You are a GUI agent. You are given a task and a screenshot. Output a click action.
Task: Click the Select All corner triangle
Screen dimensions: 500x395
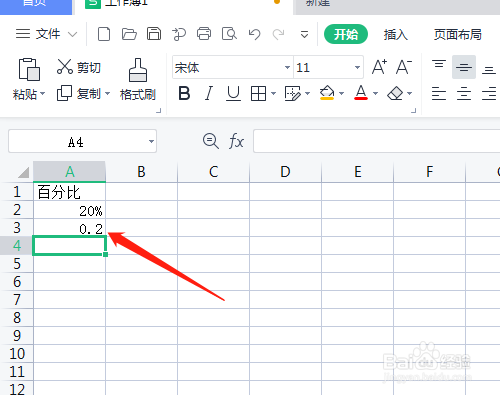[23, 172]
